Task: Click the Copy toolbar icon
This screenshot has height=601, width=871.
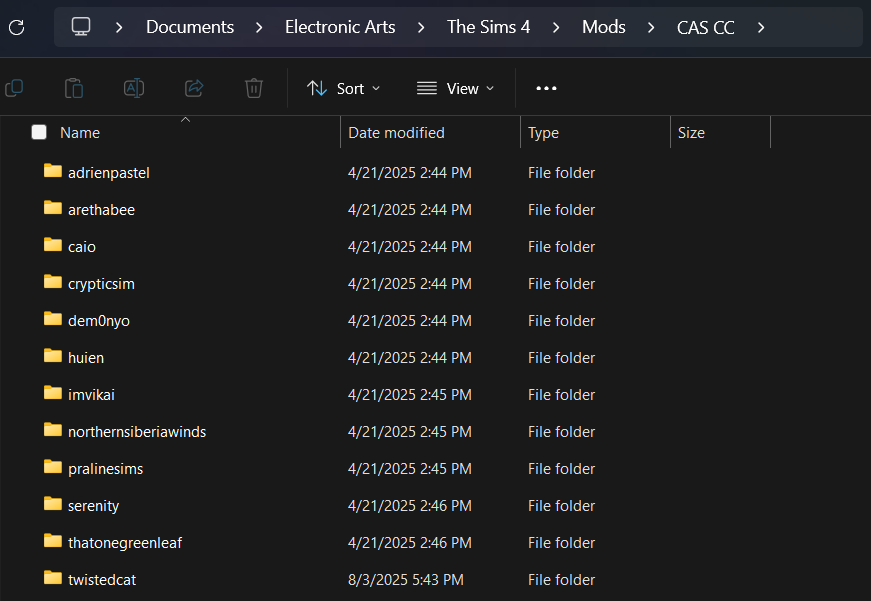Action: click(14, 88)
